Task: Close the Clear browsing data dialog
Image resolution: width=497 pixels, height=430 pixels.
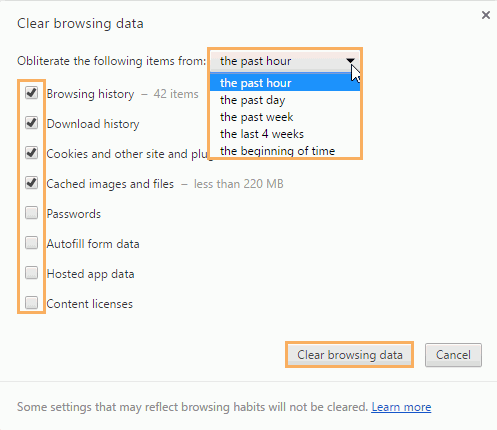Action: click(x=486, y=15)
